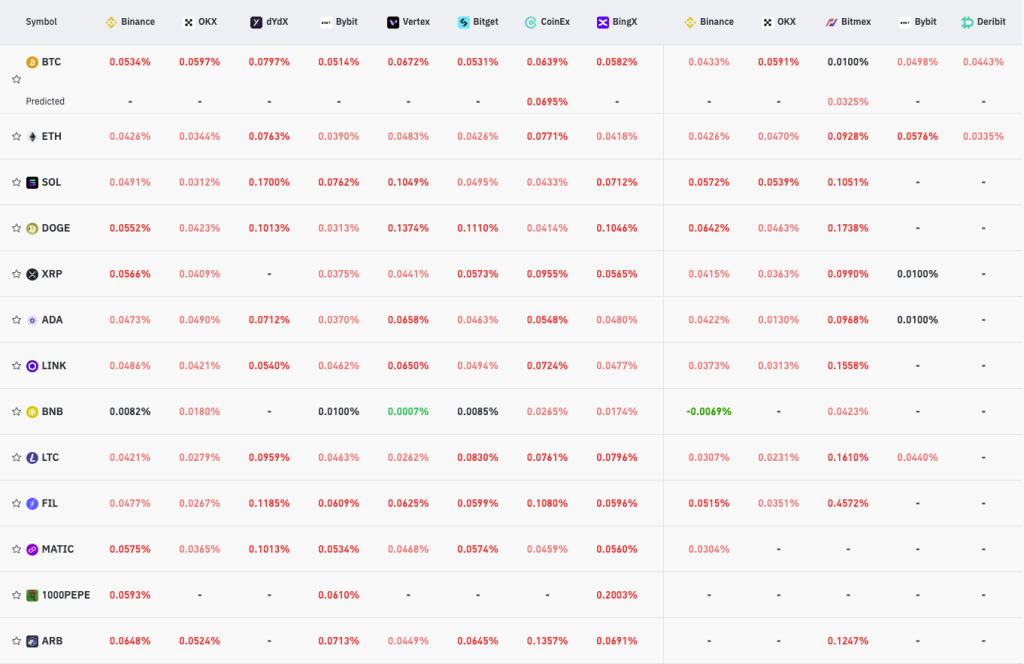Mark XRP as favorite via star
This screenshot has height=664, width=1024.
16,274
